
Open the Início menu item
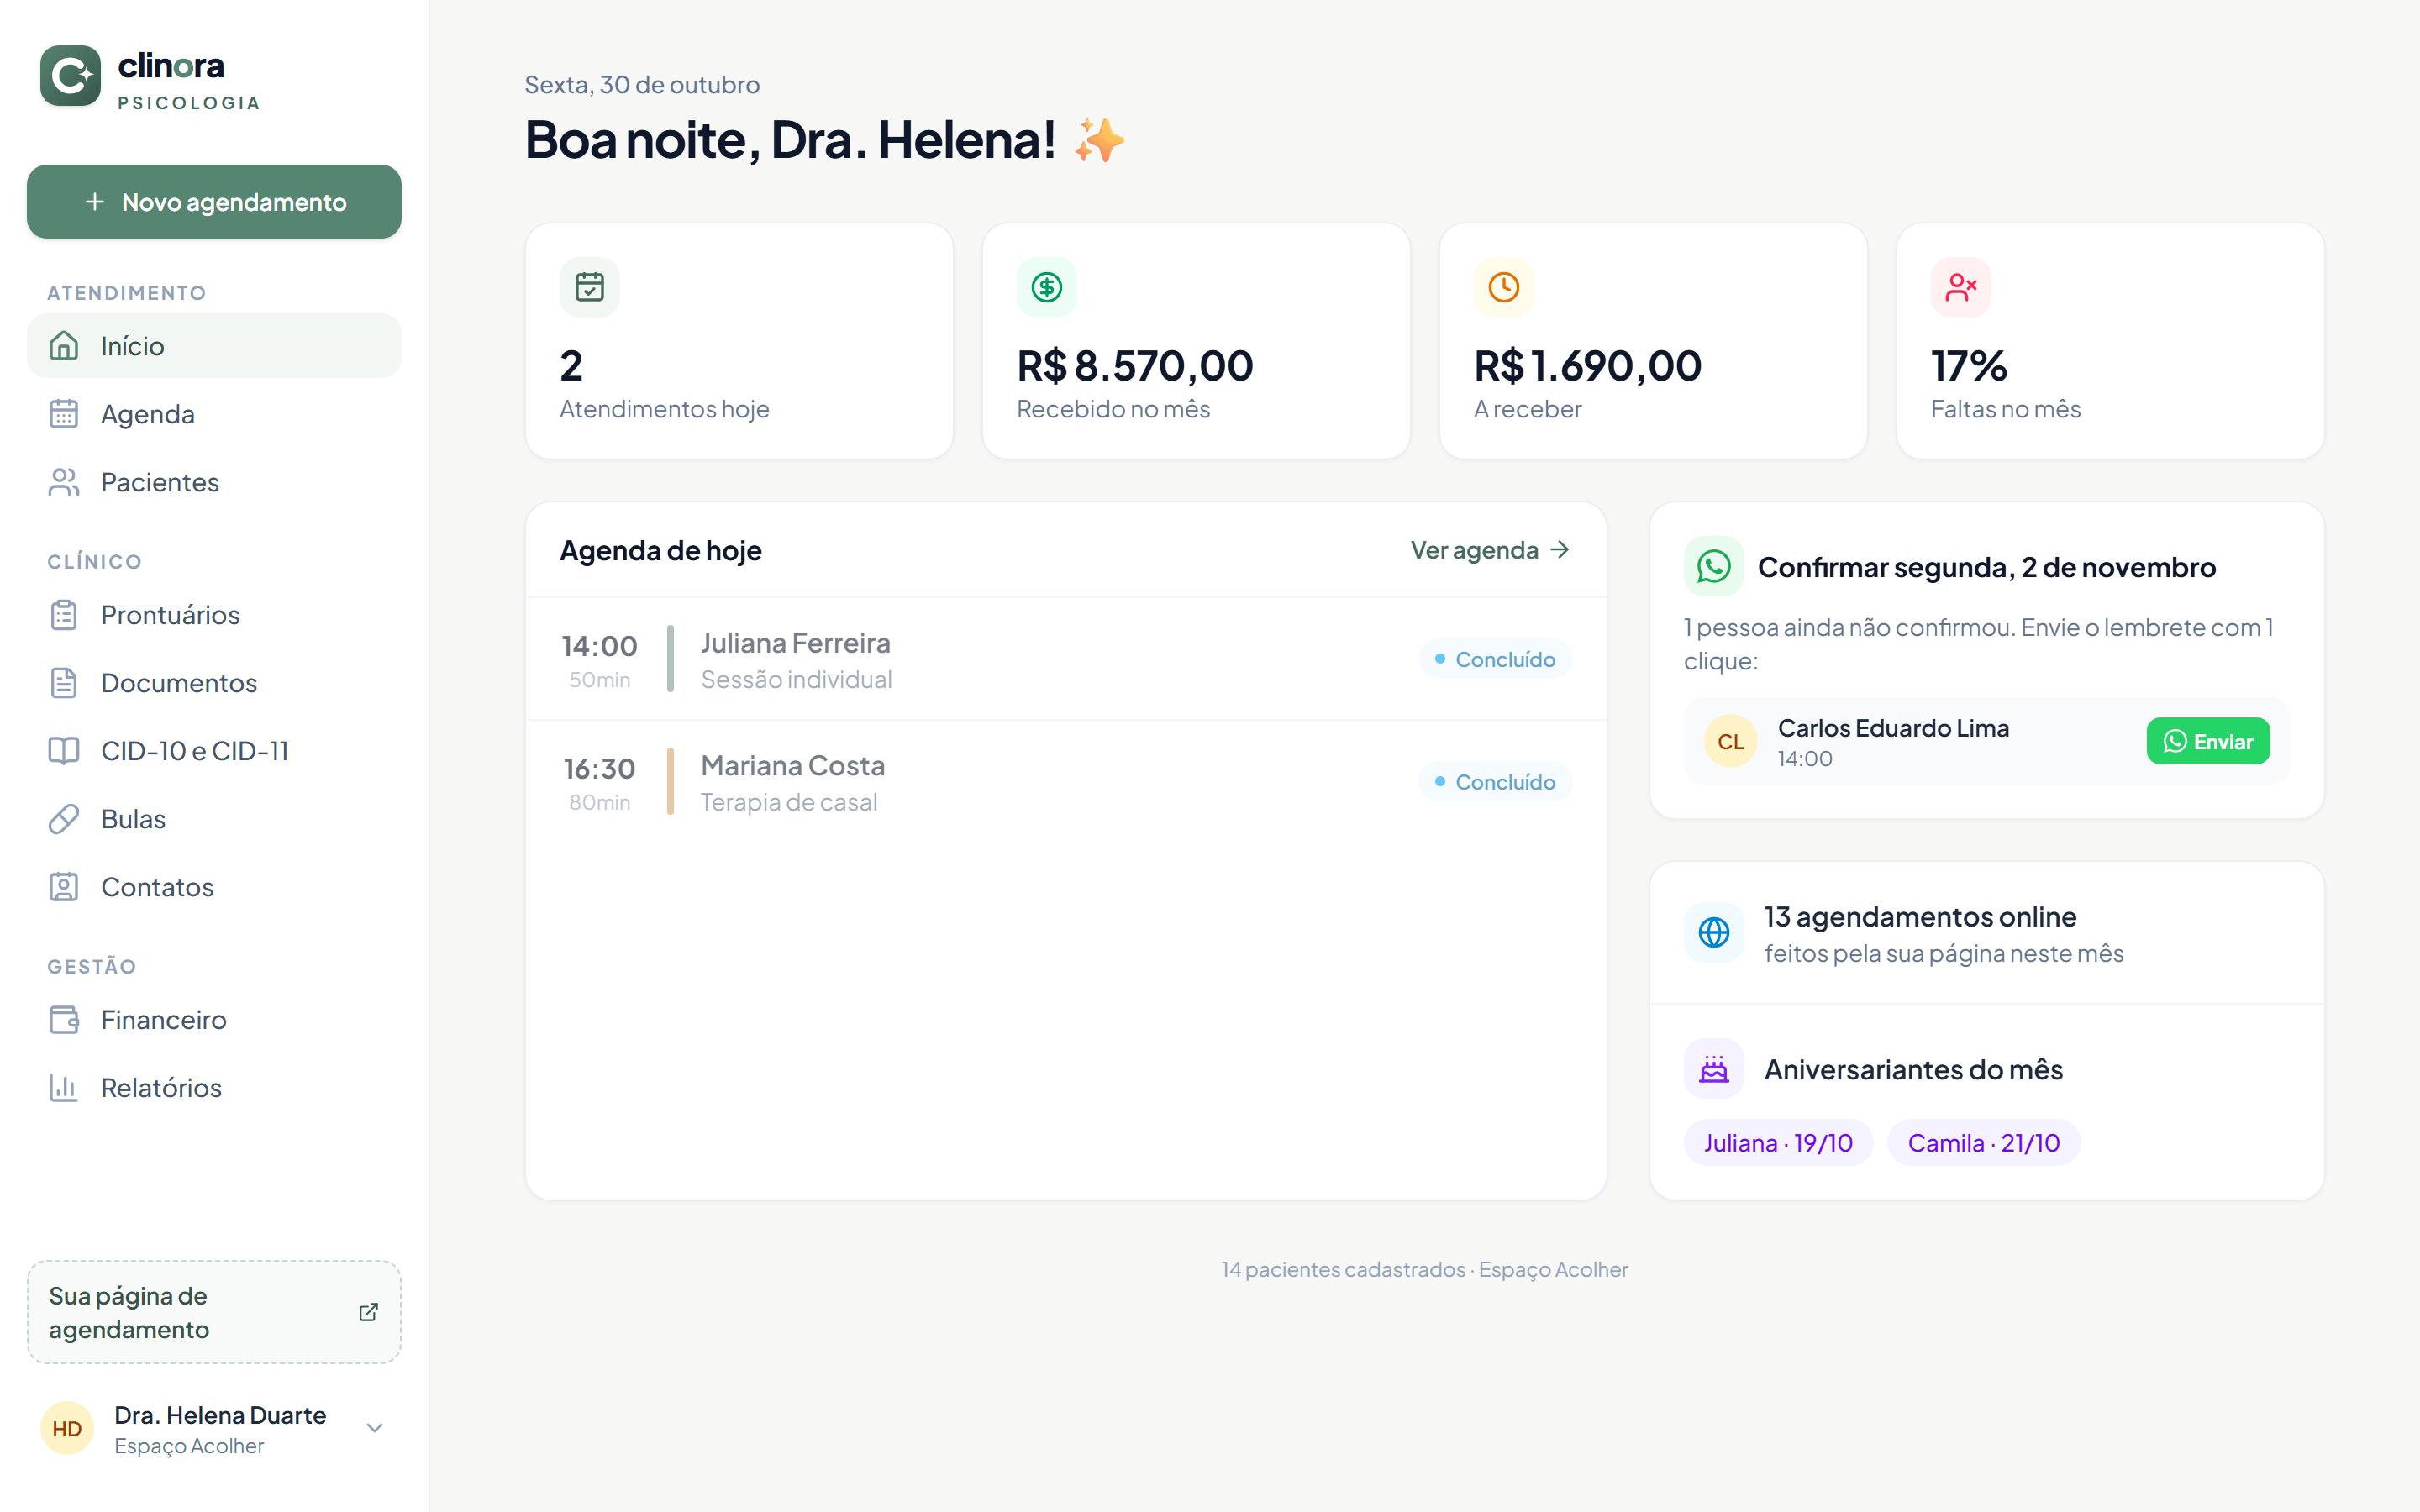click(x=214, y=346)
